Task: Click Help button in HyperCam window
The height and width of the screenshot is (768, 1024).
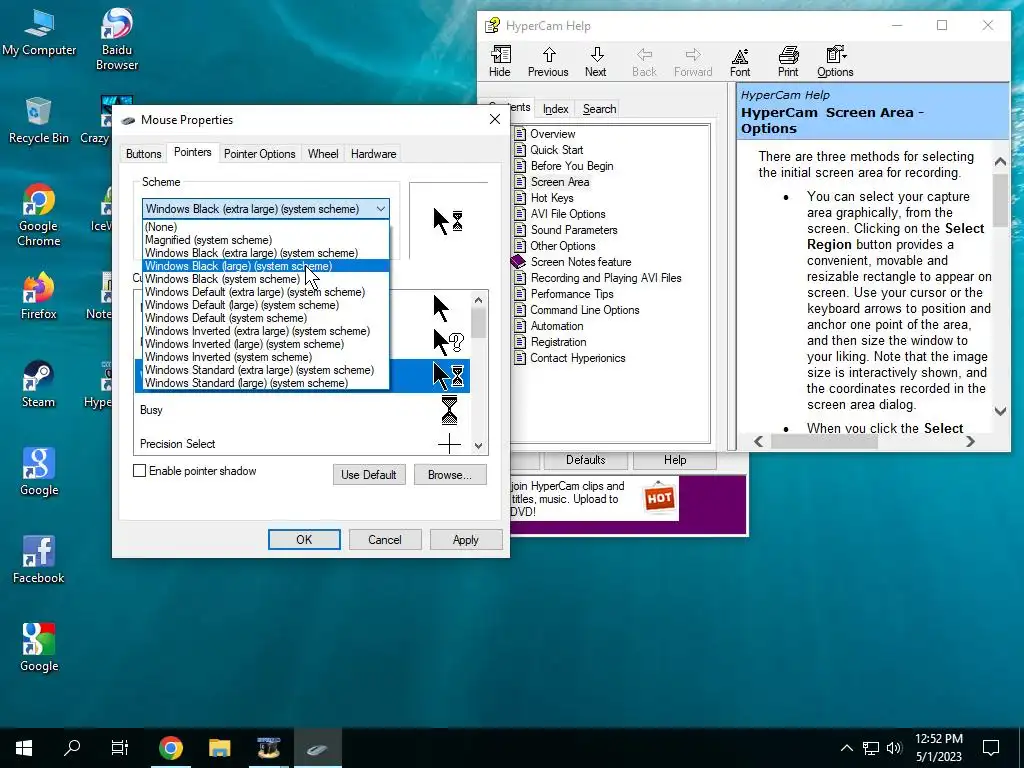Action: coord(675,460)
